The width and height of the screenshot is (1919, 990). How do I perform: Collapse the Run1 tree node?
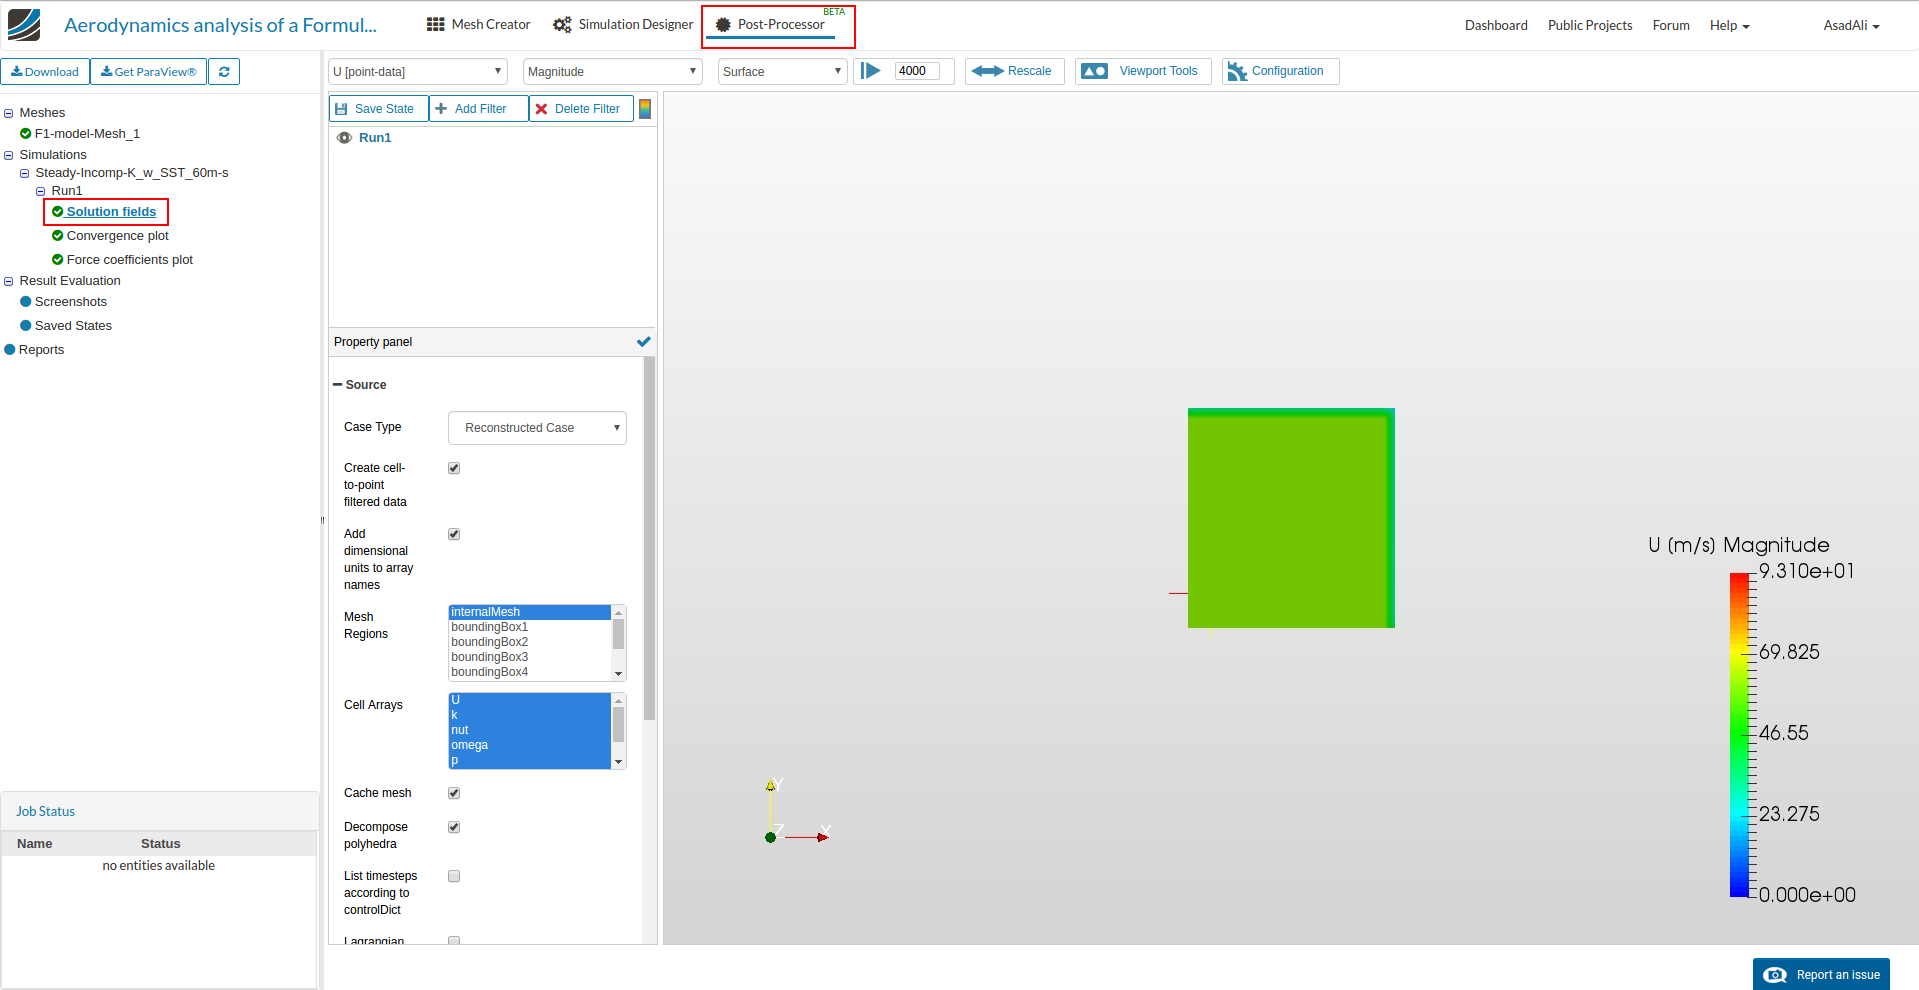pos(41,192)
